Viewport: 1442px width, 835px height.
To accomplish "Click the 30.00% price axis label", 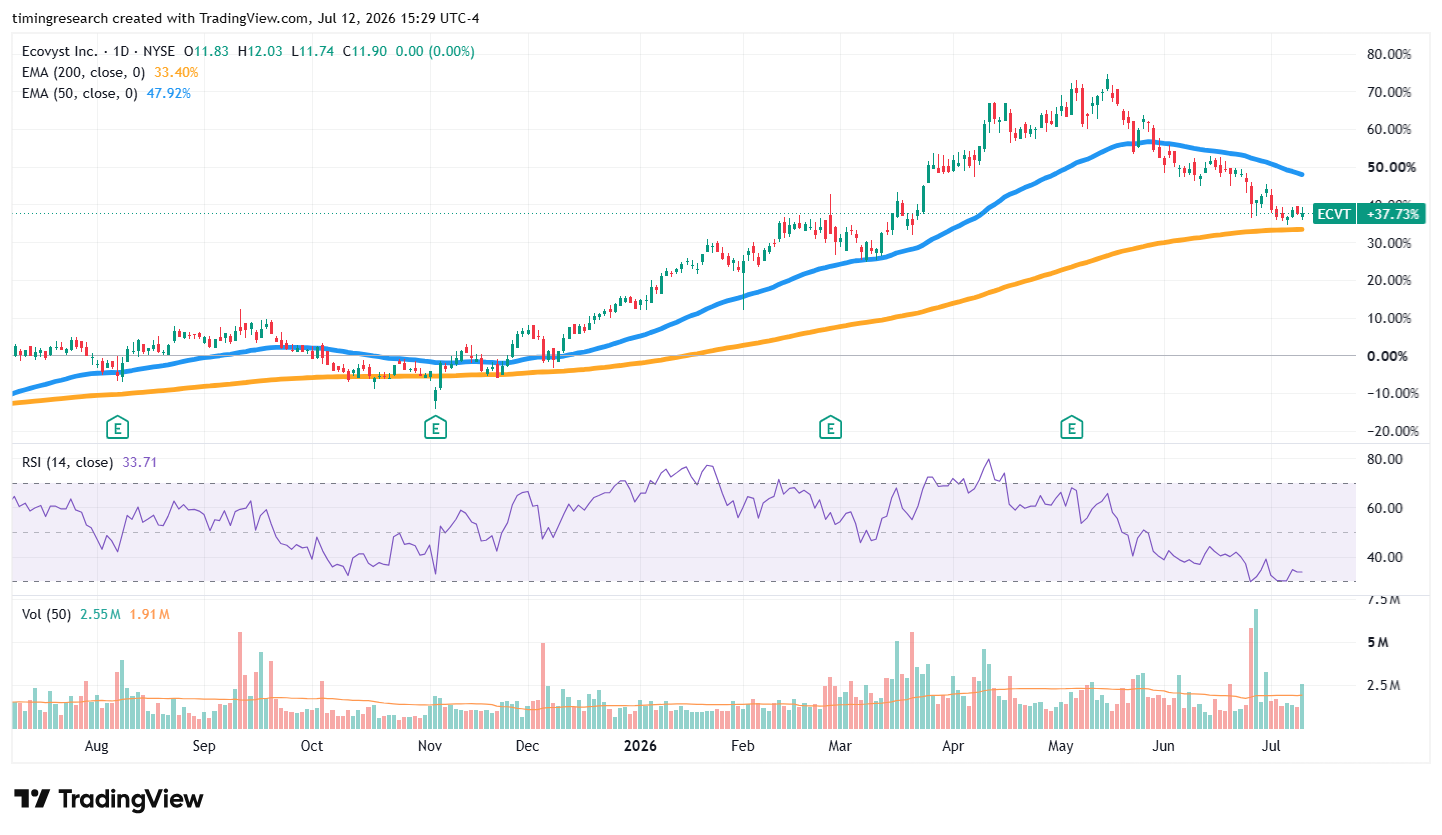I will coord(1390,243).
